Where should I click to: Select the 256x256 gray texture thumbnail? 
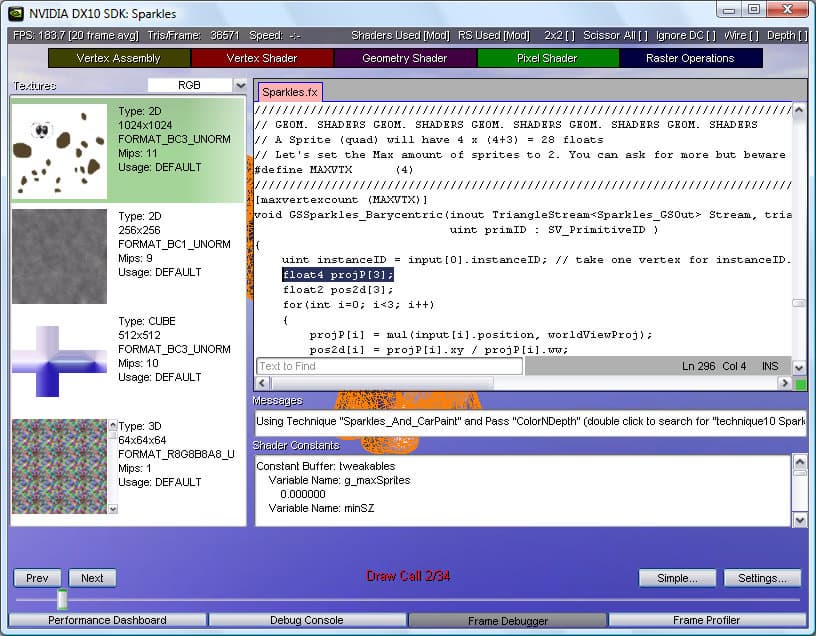pos(59,256)
